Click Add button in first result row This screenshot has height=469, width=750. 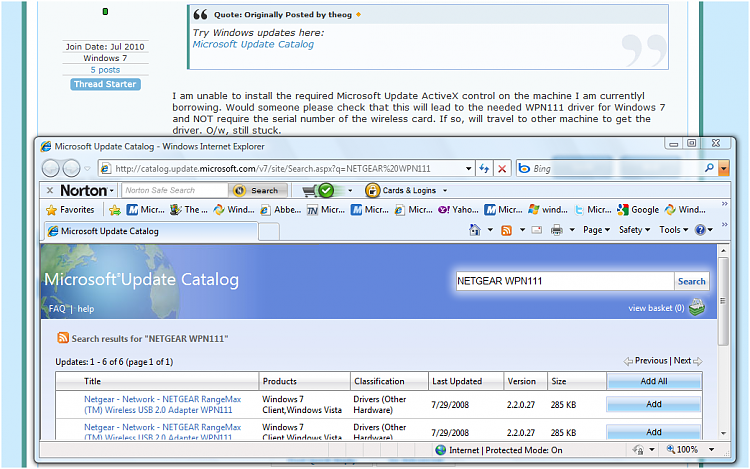tap(654, 404)
